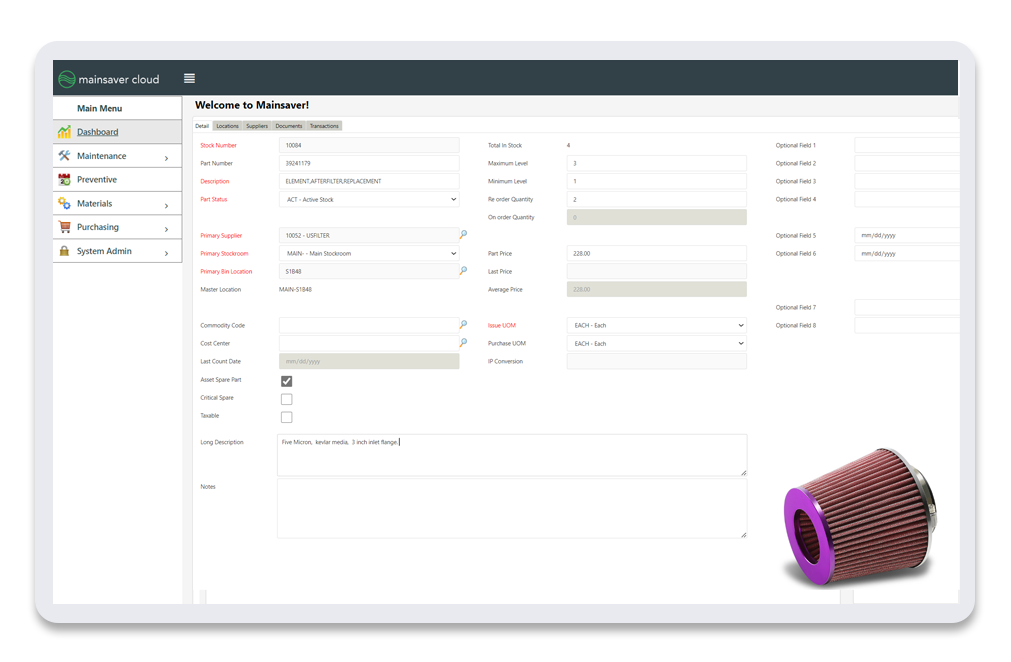The height and width of the screenshot is (662, 1011).
Task: Enable the Critical Spare checkbox
Action: pyautogui.click(x=286, y=398)
